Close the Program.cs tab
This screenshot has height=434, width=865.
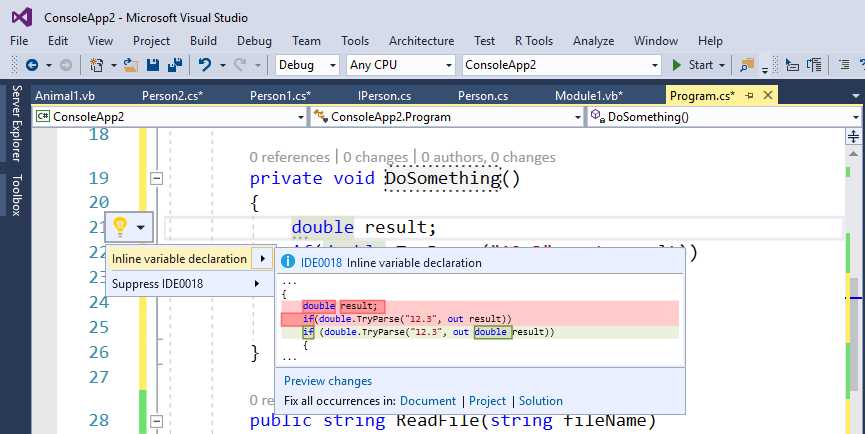[767, 95]
